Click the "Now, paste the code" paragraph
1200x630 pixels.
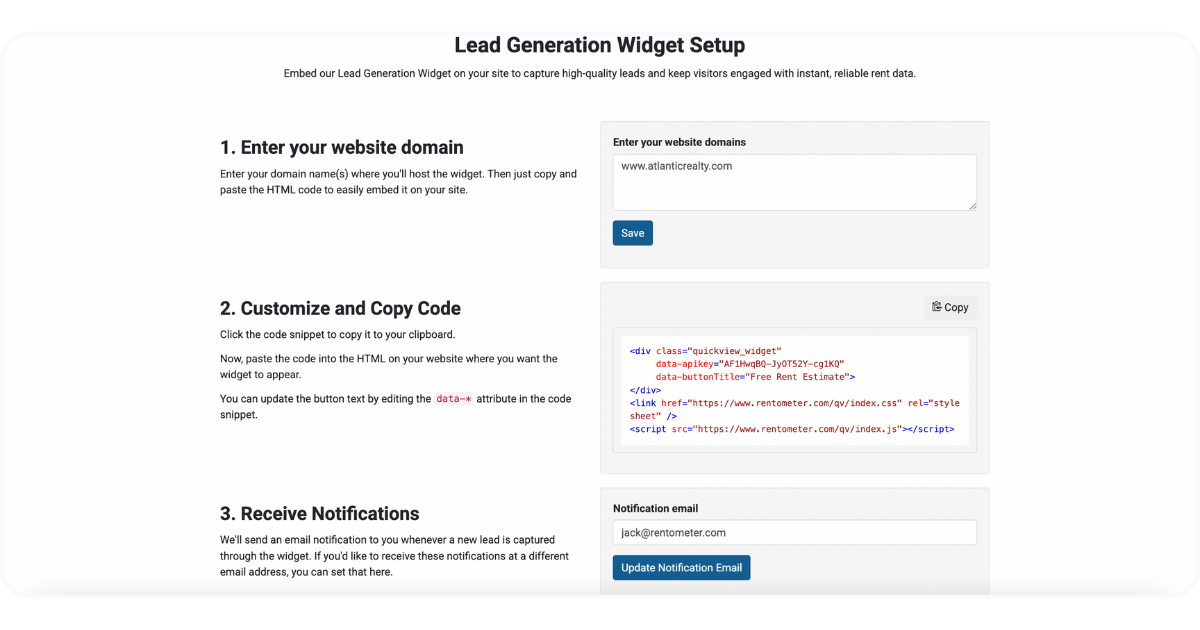click(389, 366)
